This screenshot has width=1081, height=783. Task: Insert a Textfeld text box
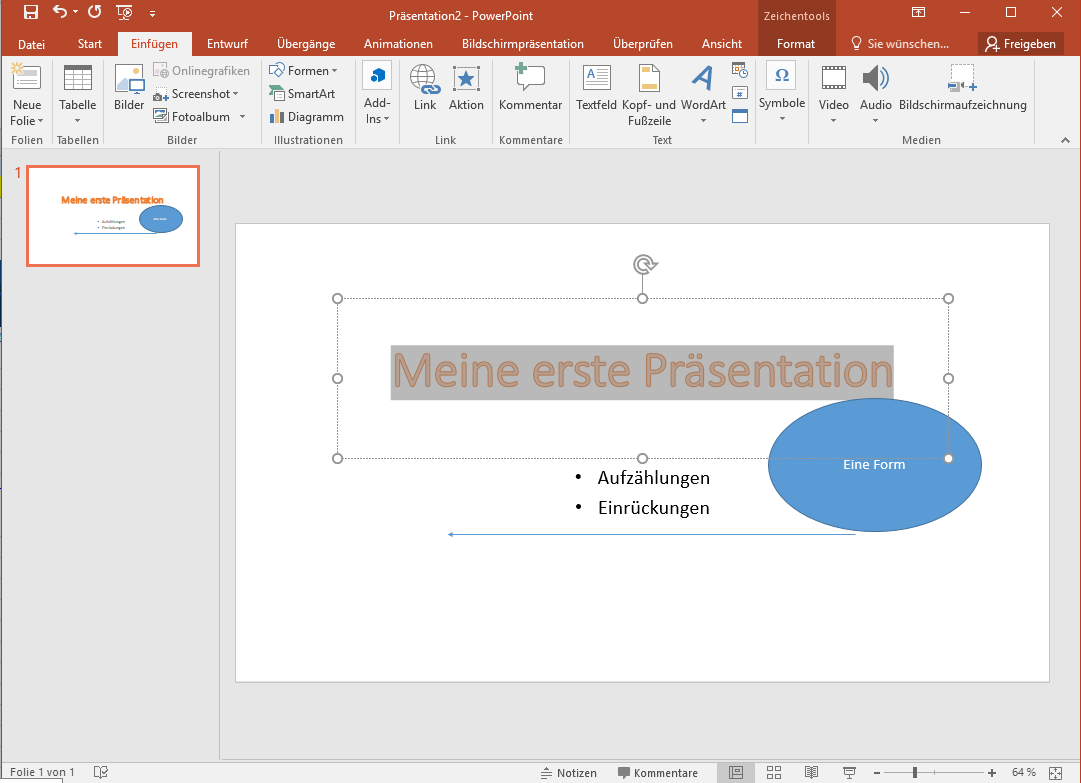[x=596, y=89]
